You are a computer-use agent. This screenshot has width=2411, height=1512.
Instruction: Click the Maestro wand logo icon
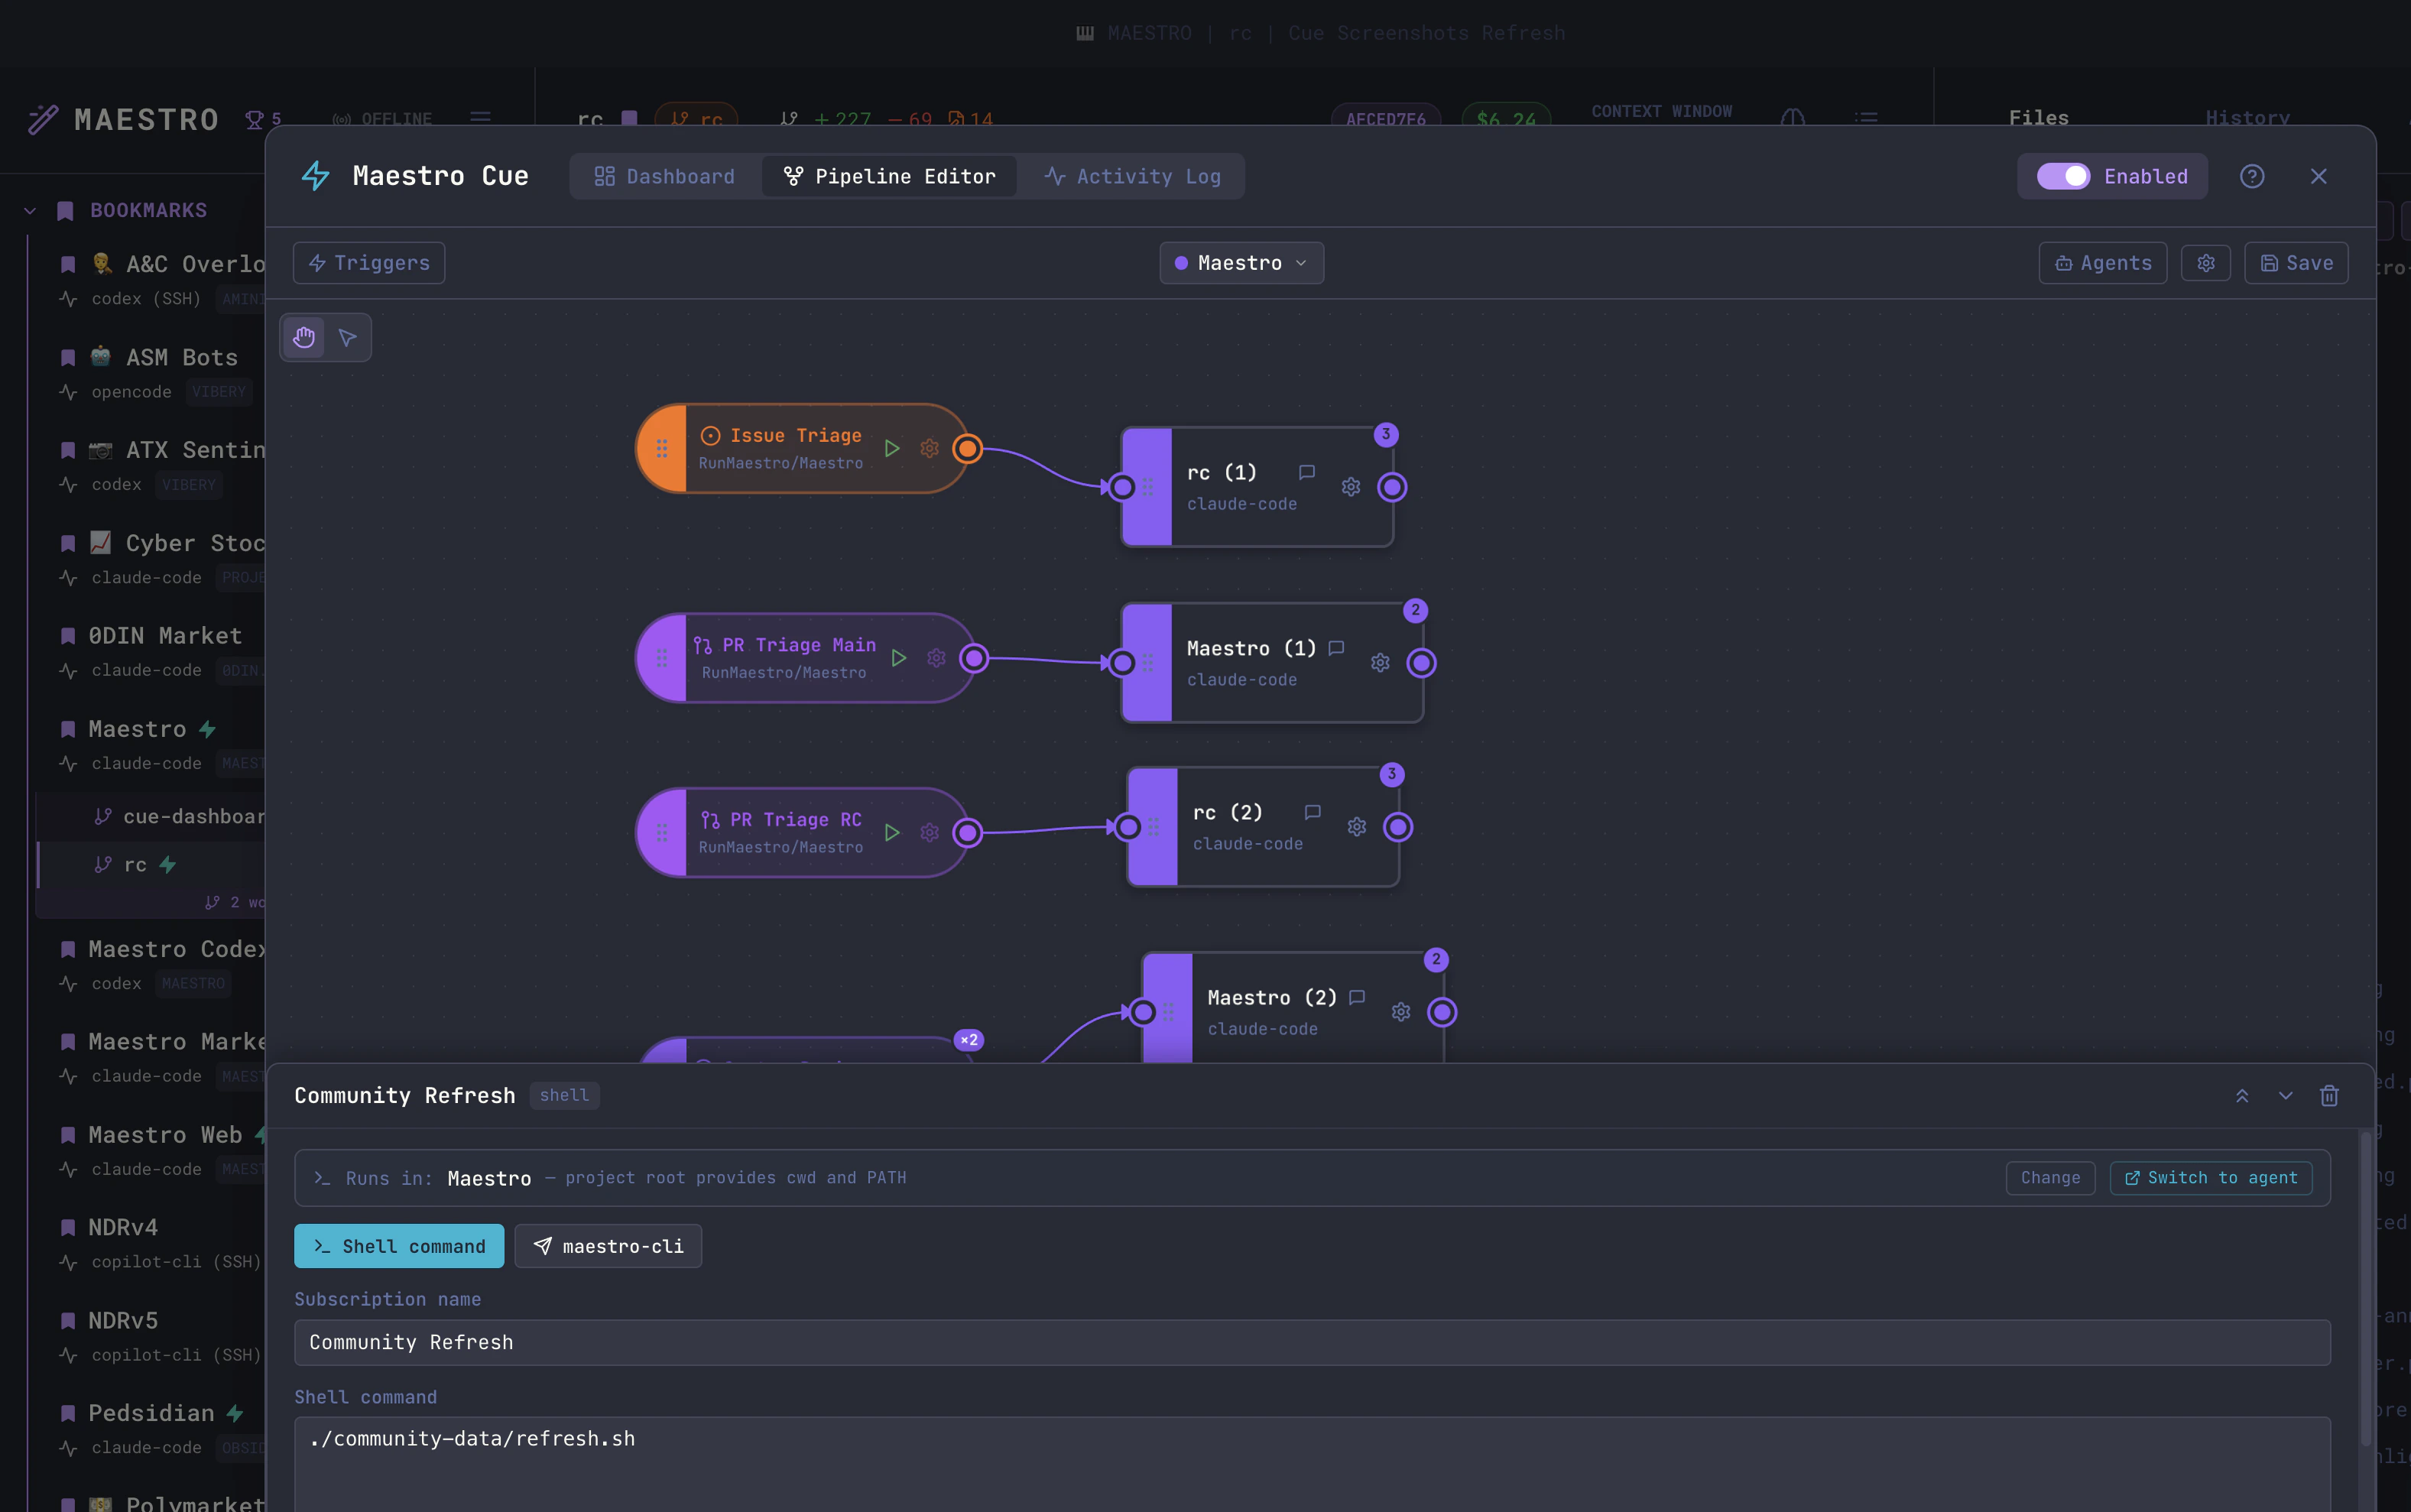coord(43,119)
